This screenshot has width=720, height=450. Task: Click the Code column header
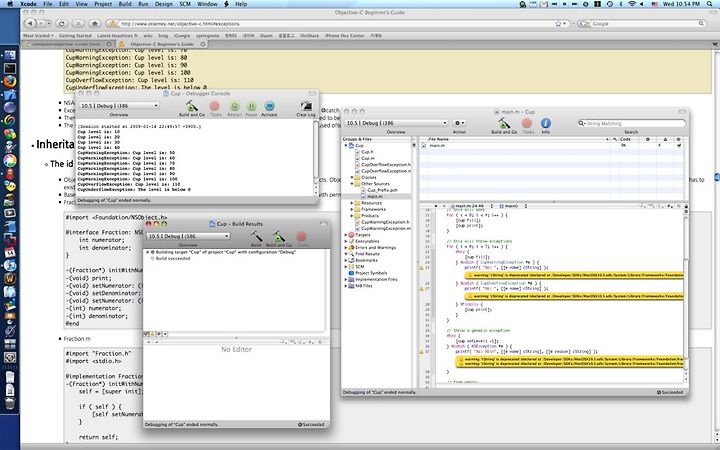pyautogui.click(x=625, y=139)
